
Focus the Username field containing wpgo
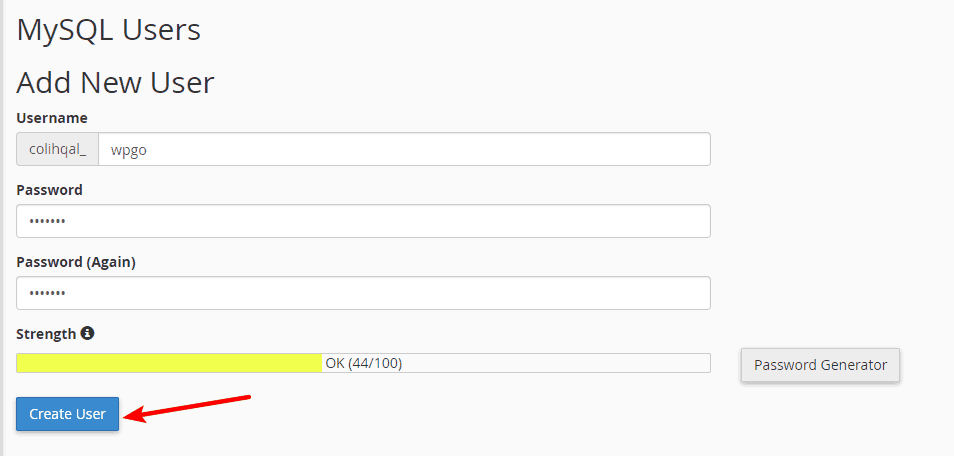pyautogui.click(x=404, y=149)
